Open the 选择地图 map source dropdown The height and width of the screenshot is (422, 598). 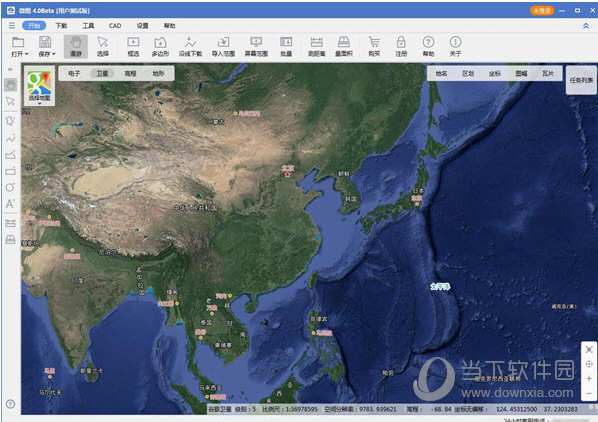tap(39, 86)
